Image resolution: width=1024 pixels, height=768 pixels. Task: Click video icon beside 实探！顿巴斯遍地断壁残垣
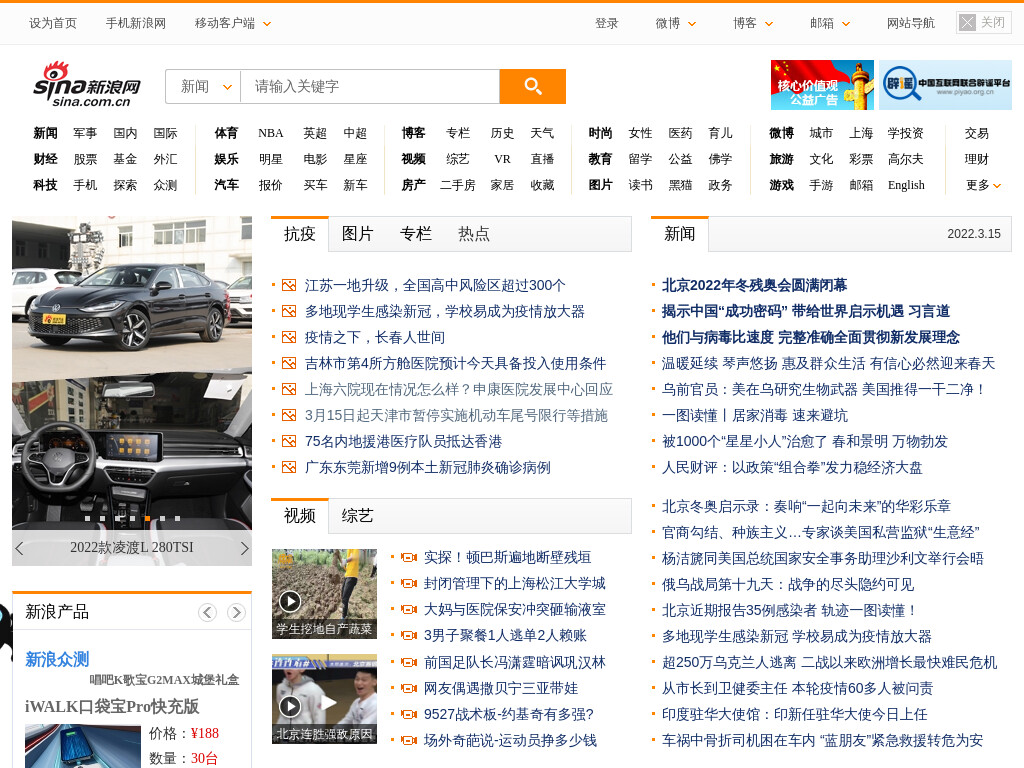pyautogui.click(x=409, y=557)
